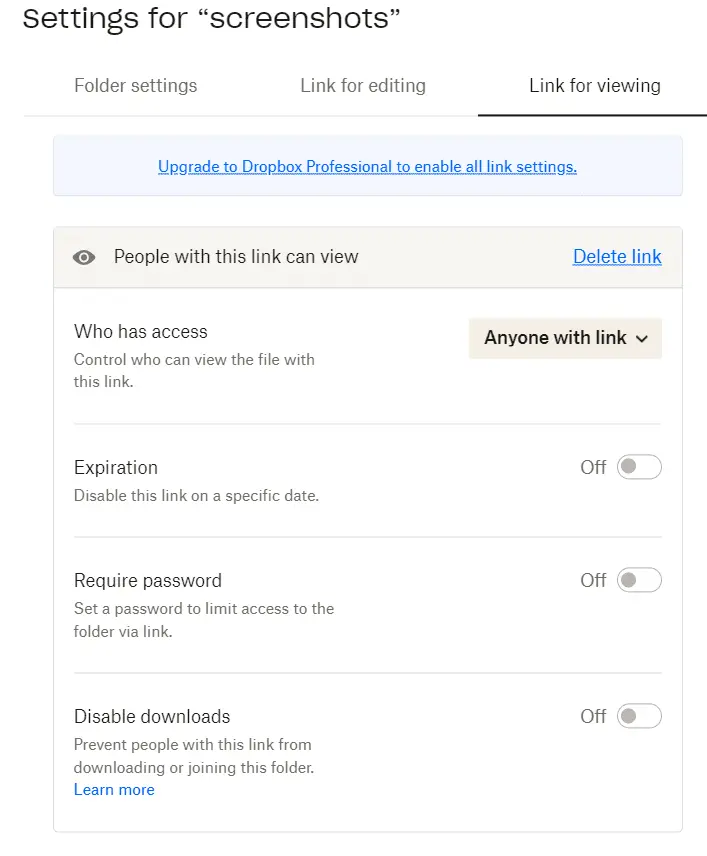
Task: Enable the Require password switch
Action: pos(640,580)
